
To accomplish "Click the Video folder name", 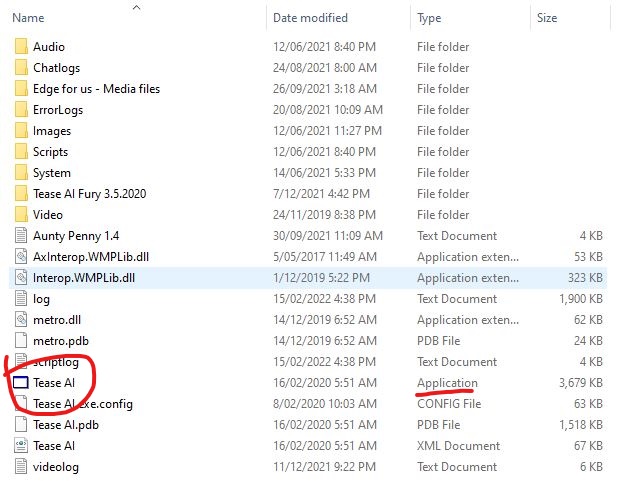I will click(48, 215).
